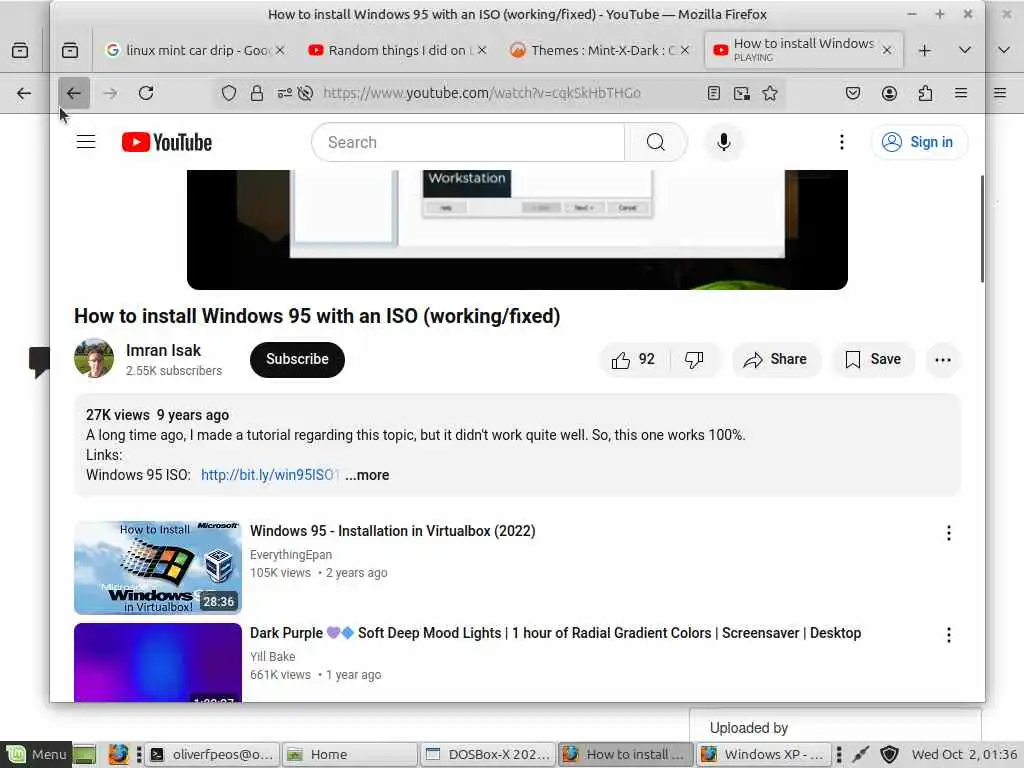
Task: Sign in to YouTube
Action: pos(919,142)
